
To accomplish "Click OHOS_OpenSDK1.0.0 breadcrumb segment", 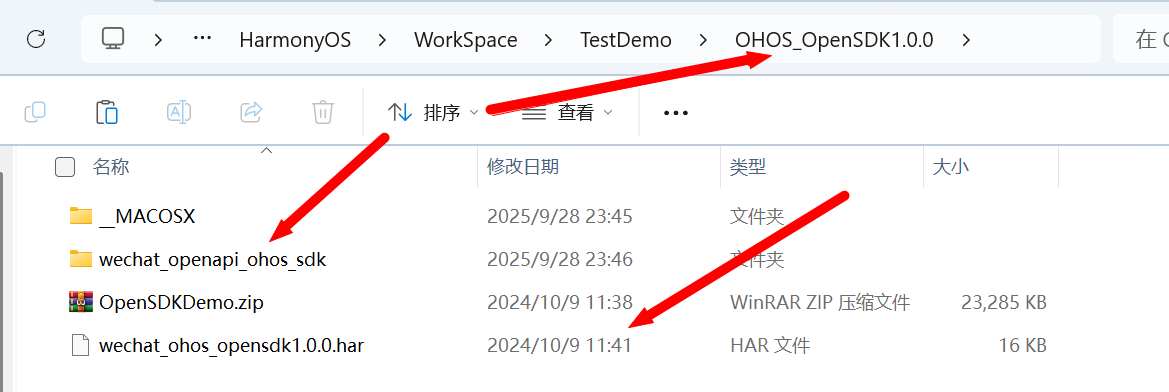I will point(834,39).
